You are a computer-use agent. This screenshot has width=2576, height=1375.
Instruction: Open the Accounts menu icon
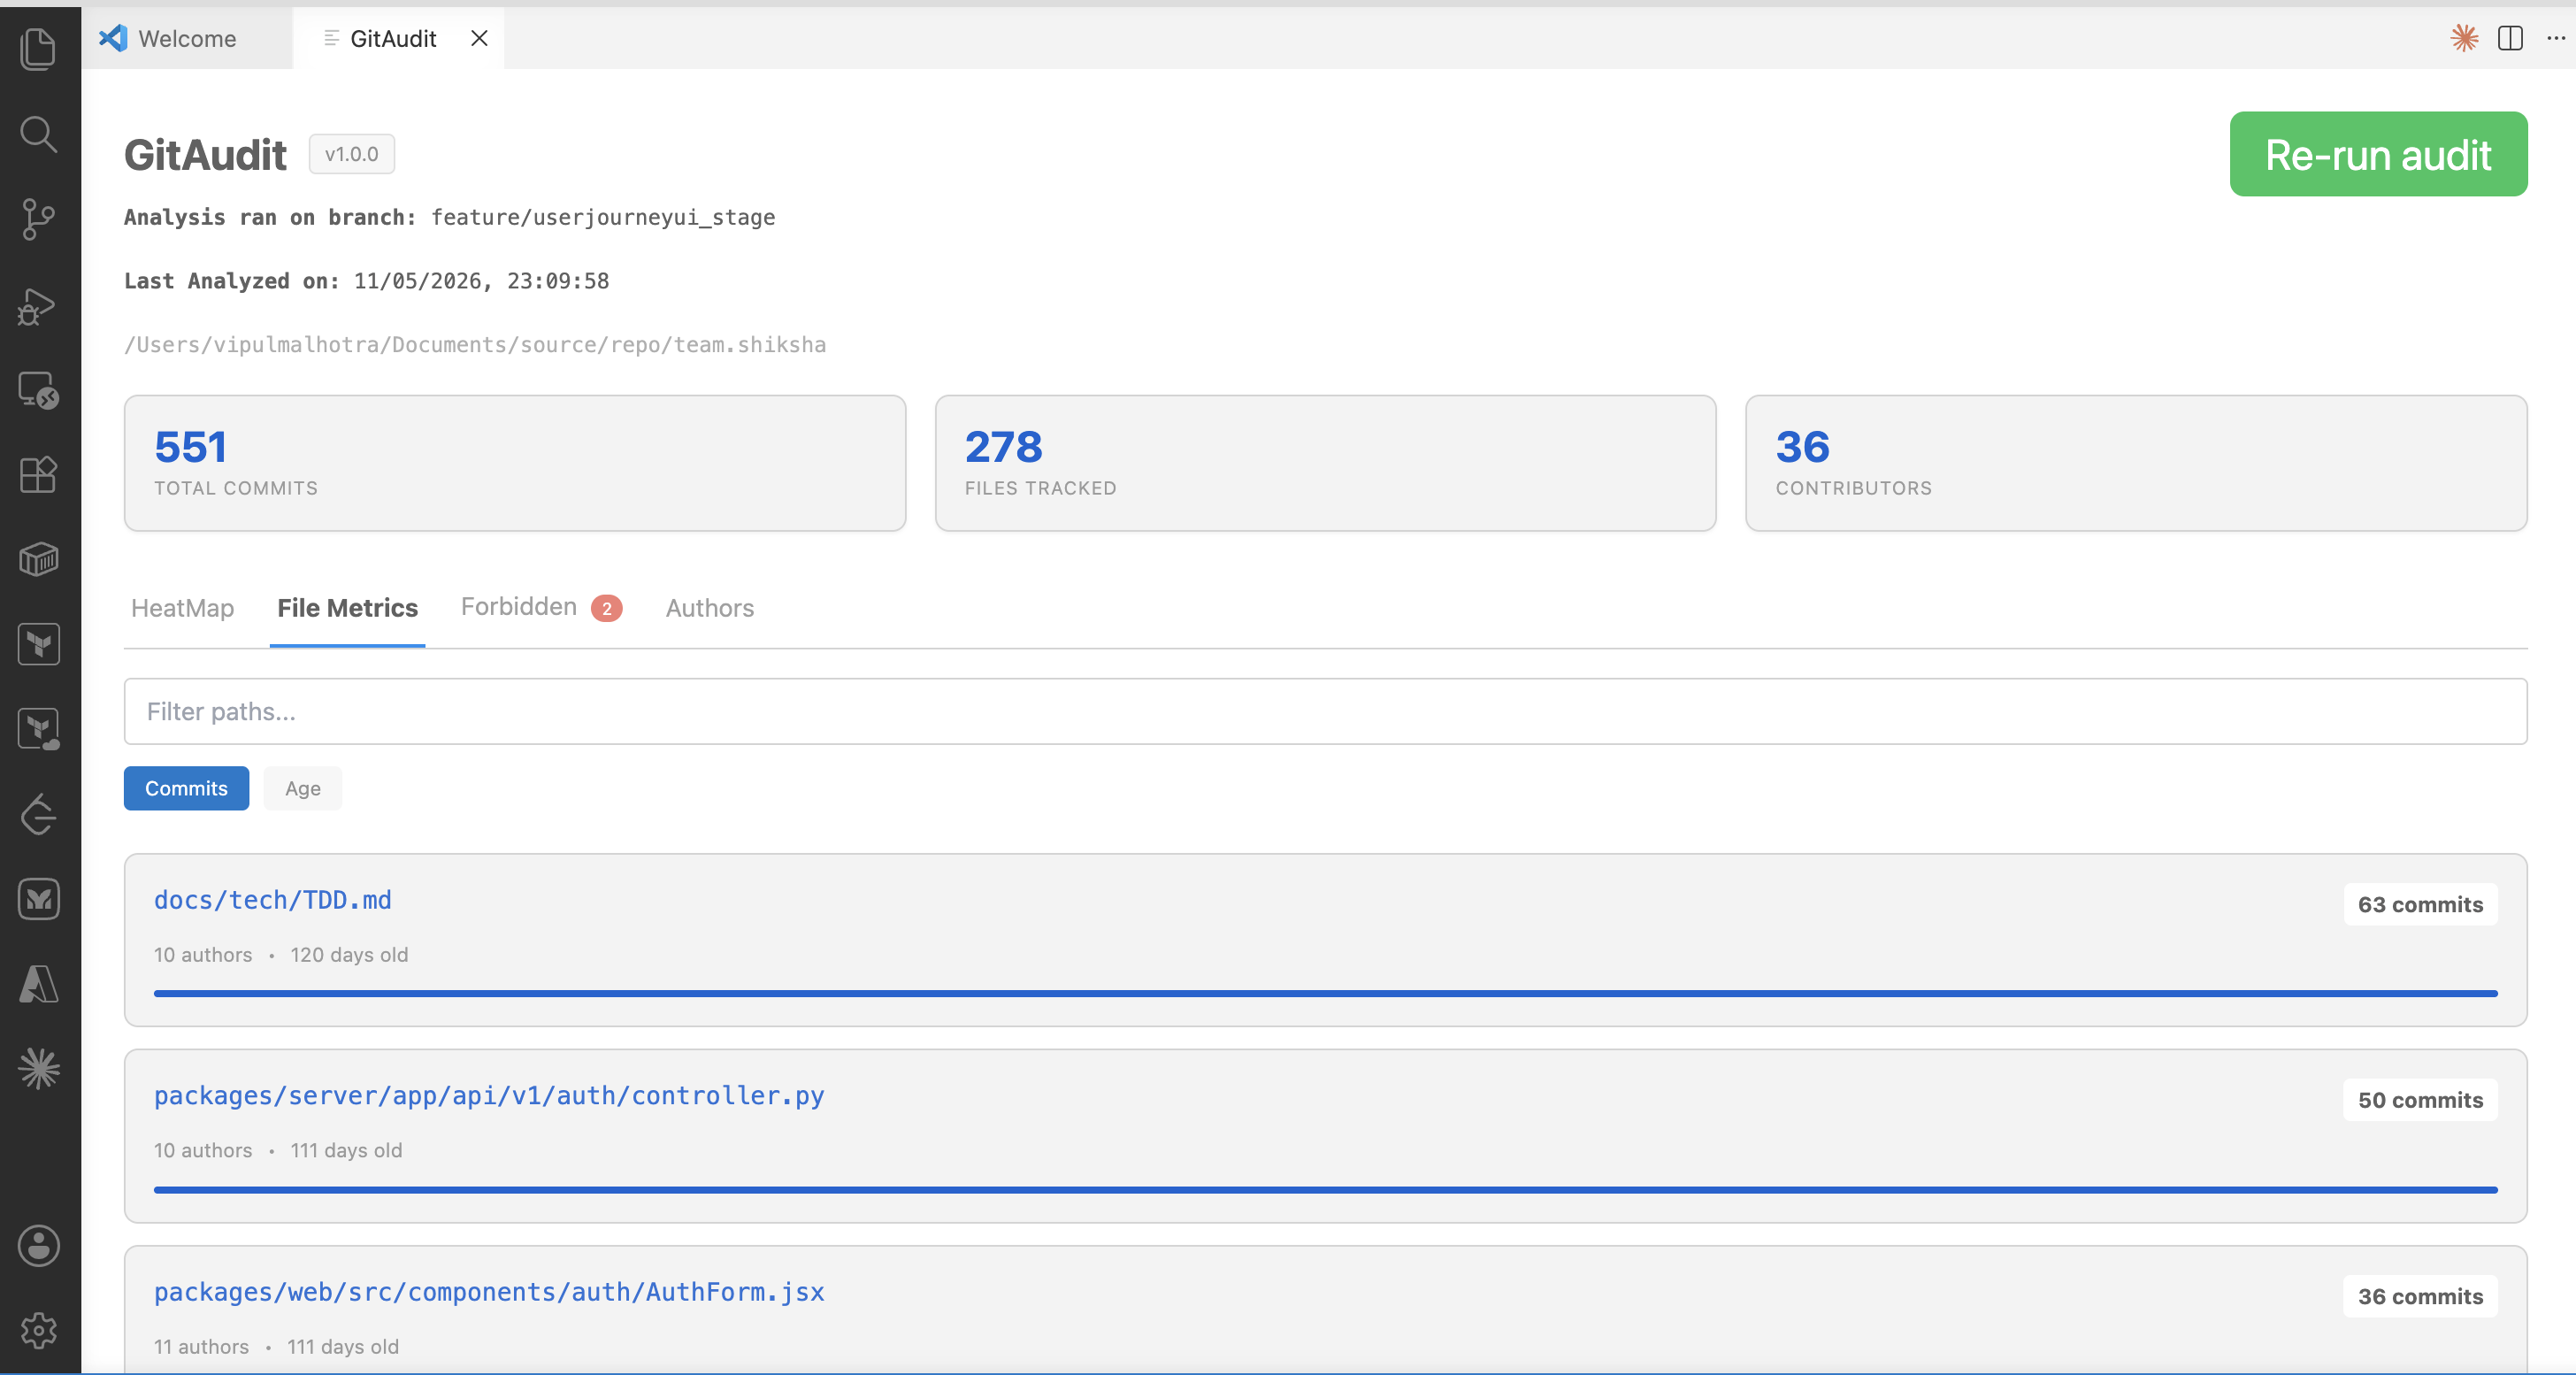click(x=38, y=1246)
